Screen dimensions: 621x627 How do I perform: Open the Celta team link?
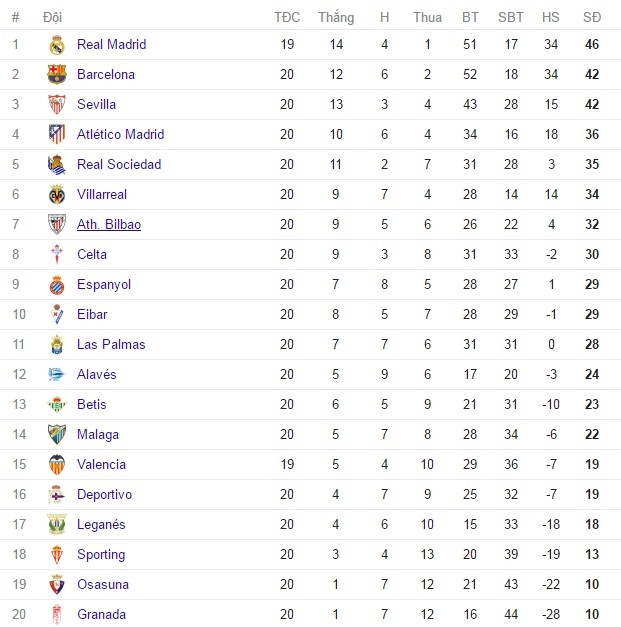[x=92, y=254]
